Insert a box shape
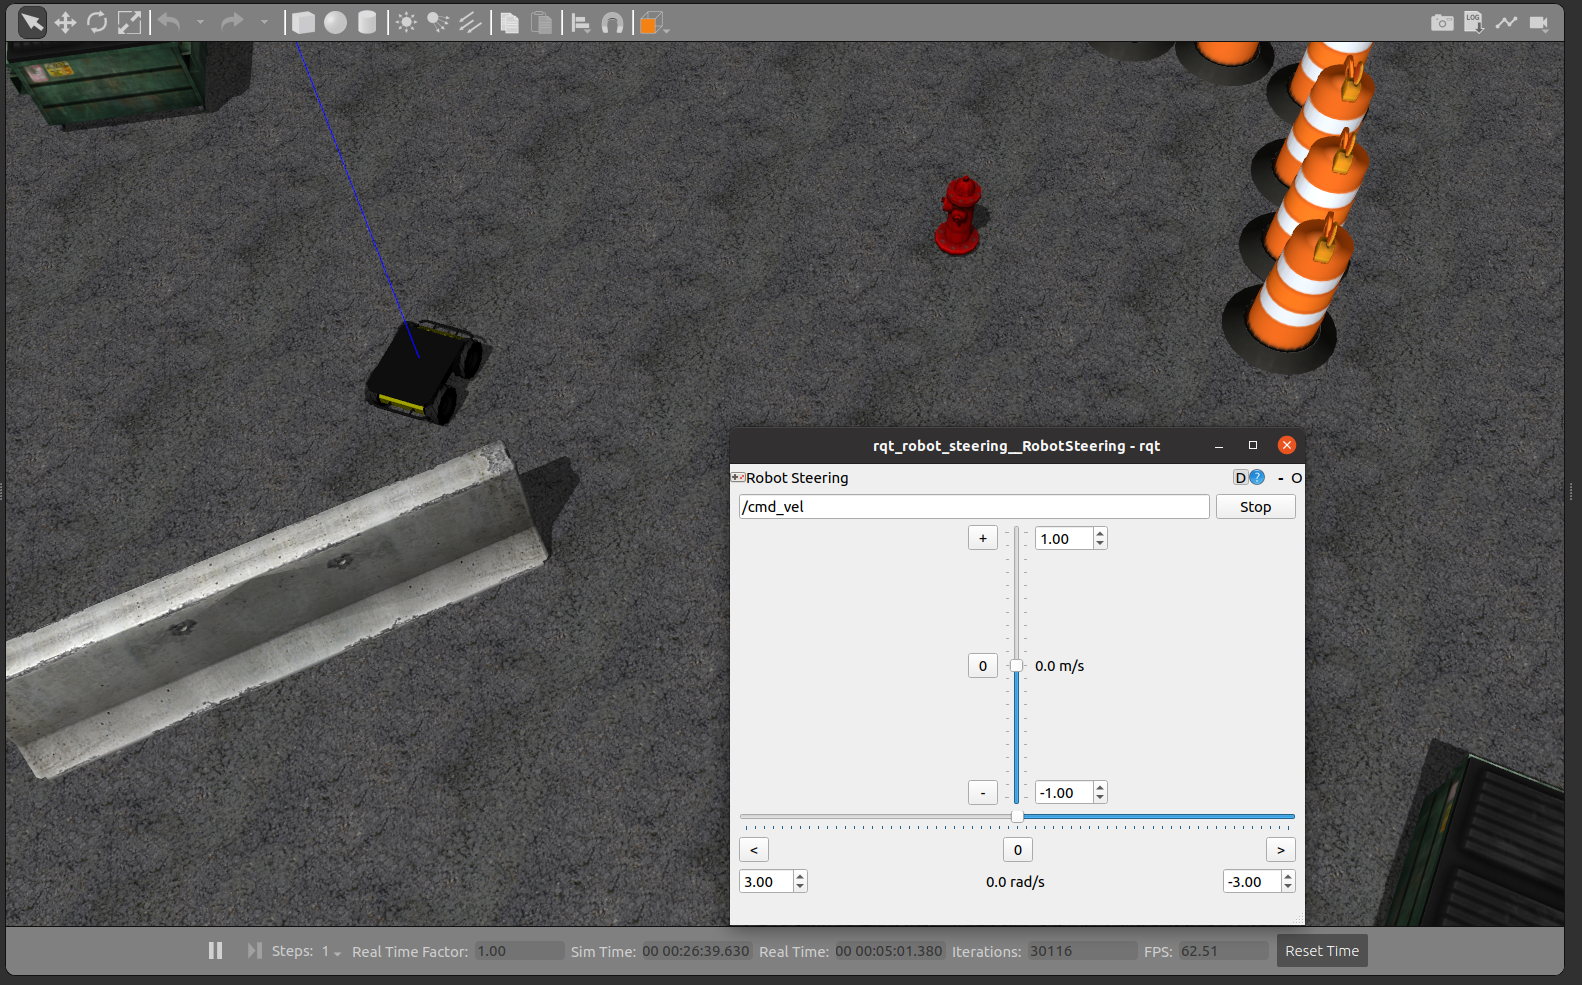The height and width of the screenshot is (985, 1582). pyautogui.click(x=303, y=22)
